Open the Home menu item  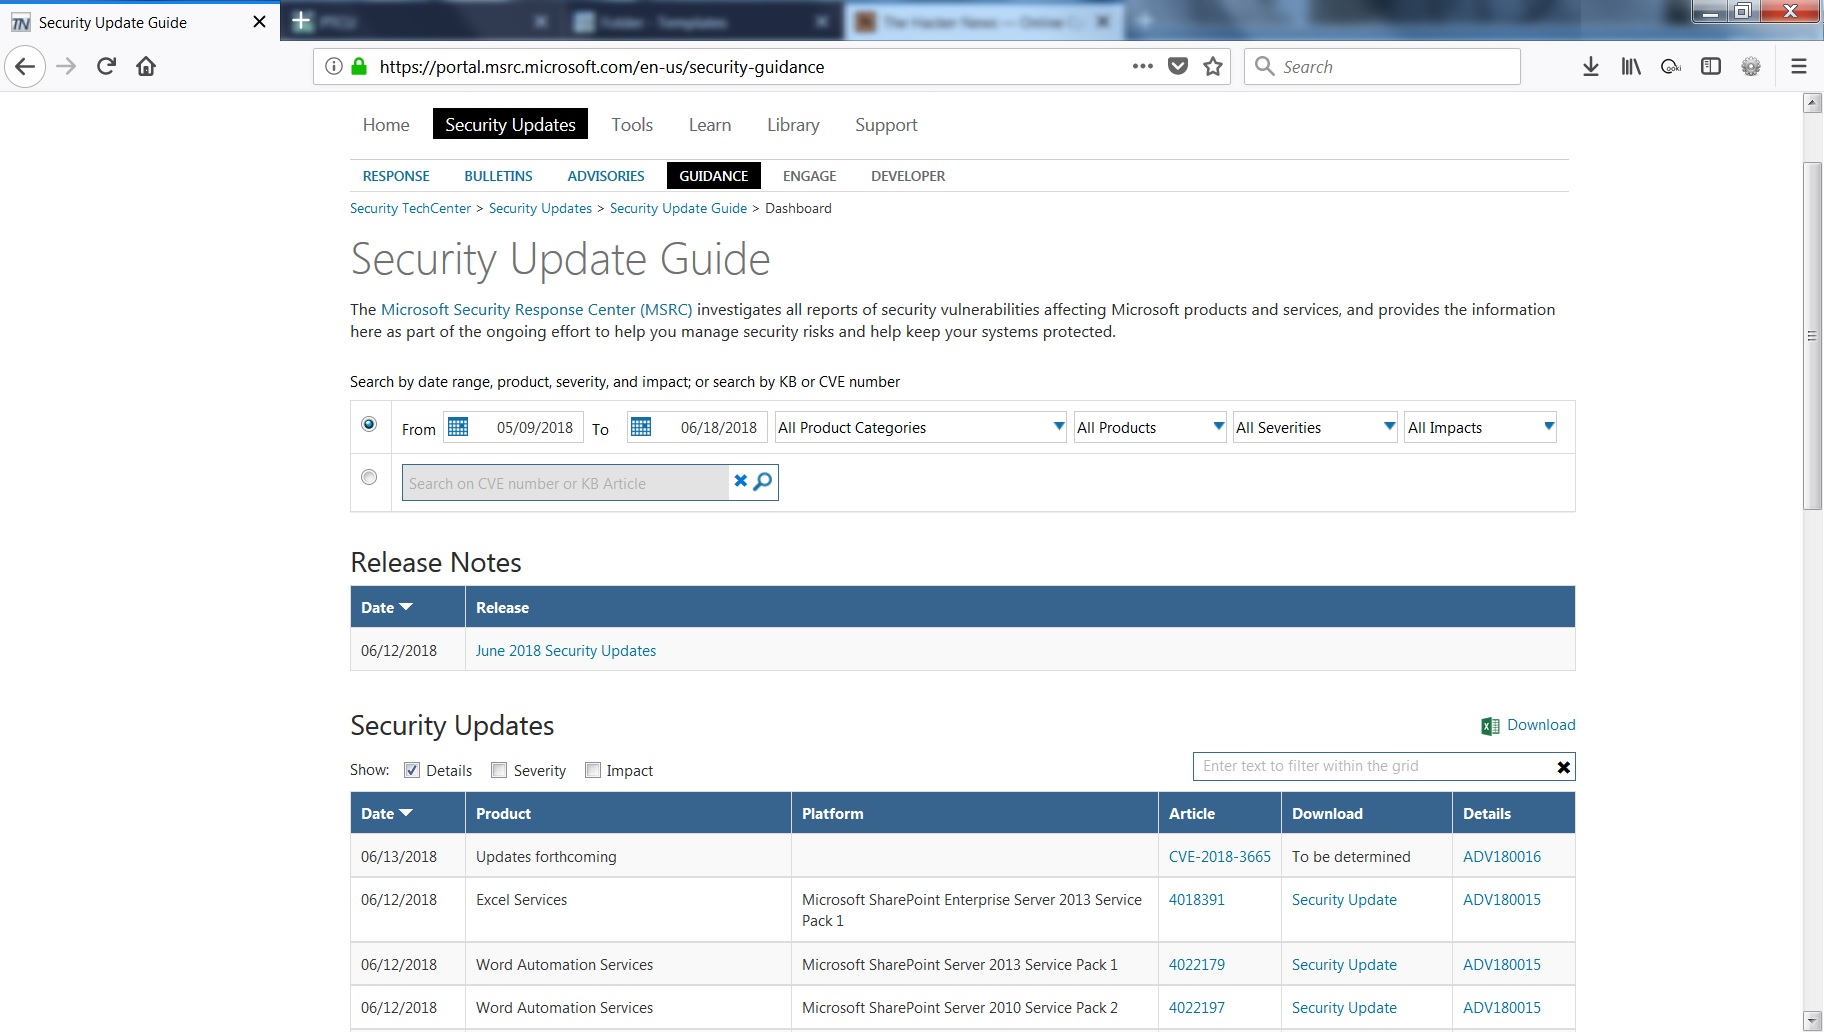coord(386,125)
